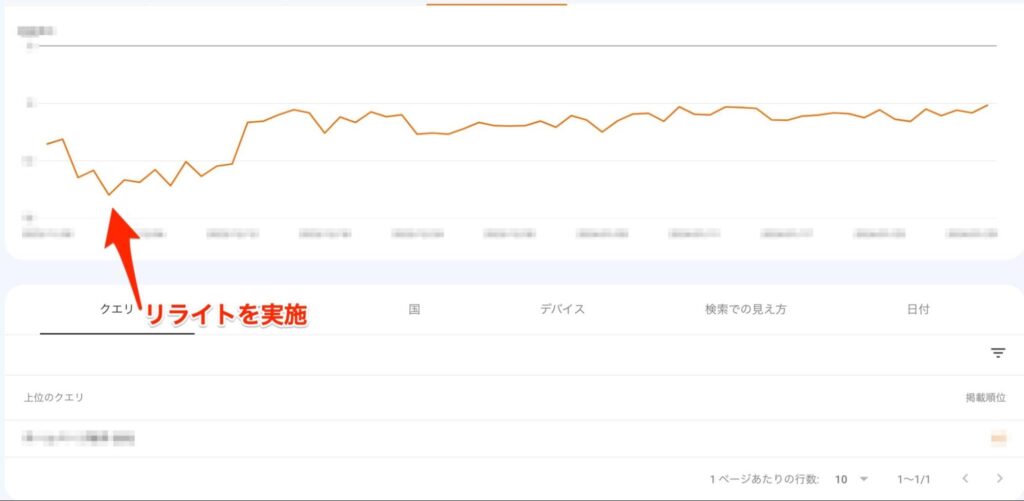The image size is (1024, 501).
Task: Select the blurred query text in the table row
Action: pyautogui.click(x=79, y=438)
